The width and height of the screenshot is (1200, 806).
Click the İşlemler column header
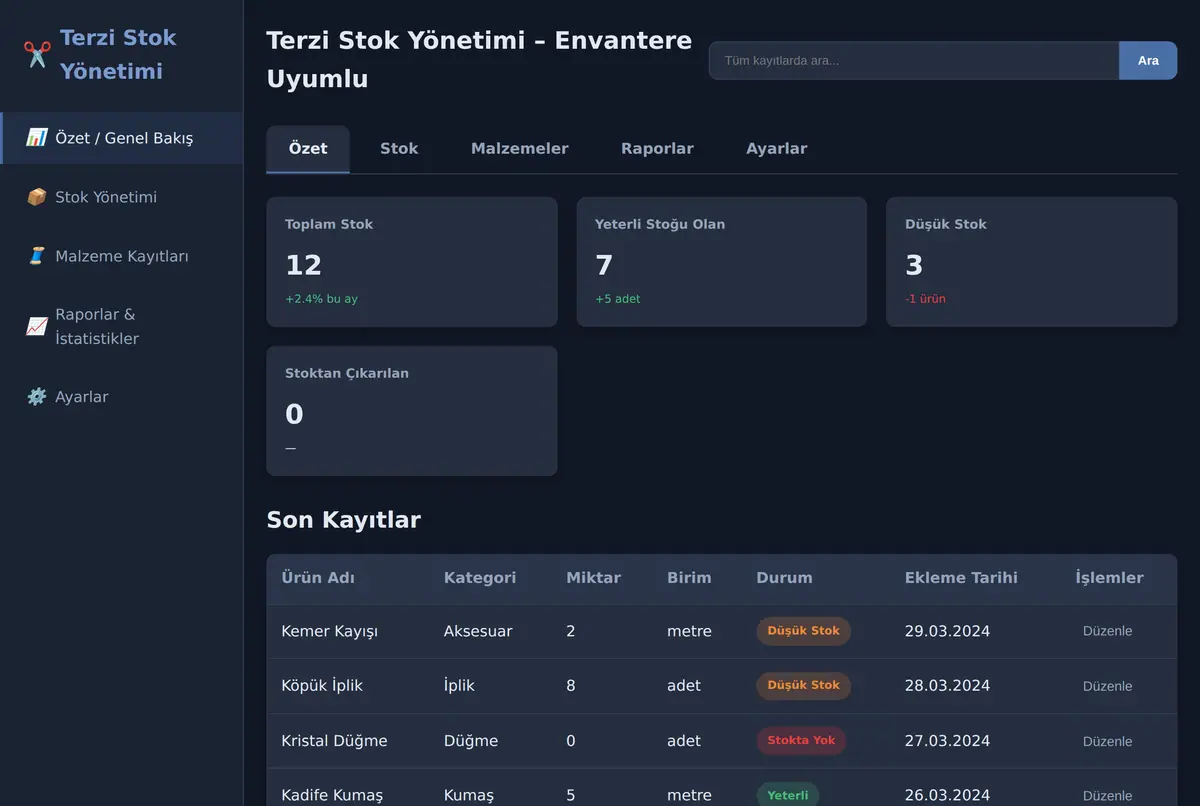[x=1110, y=578]
